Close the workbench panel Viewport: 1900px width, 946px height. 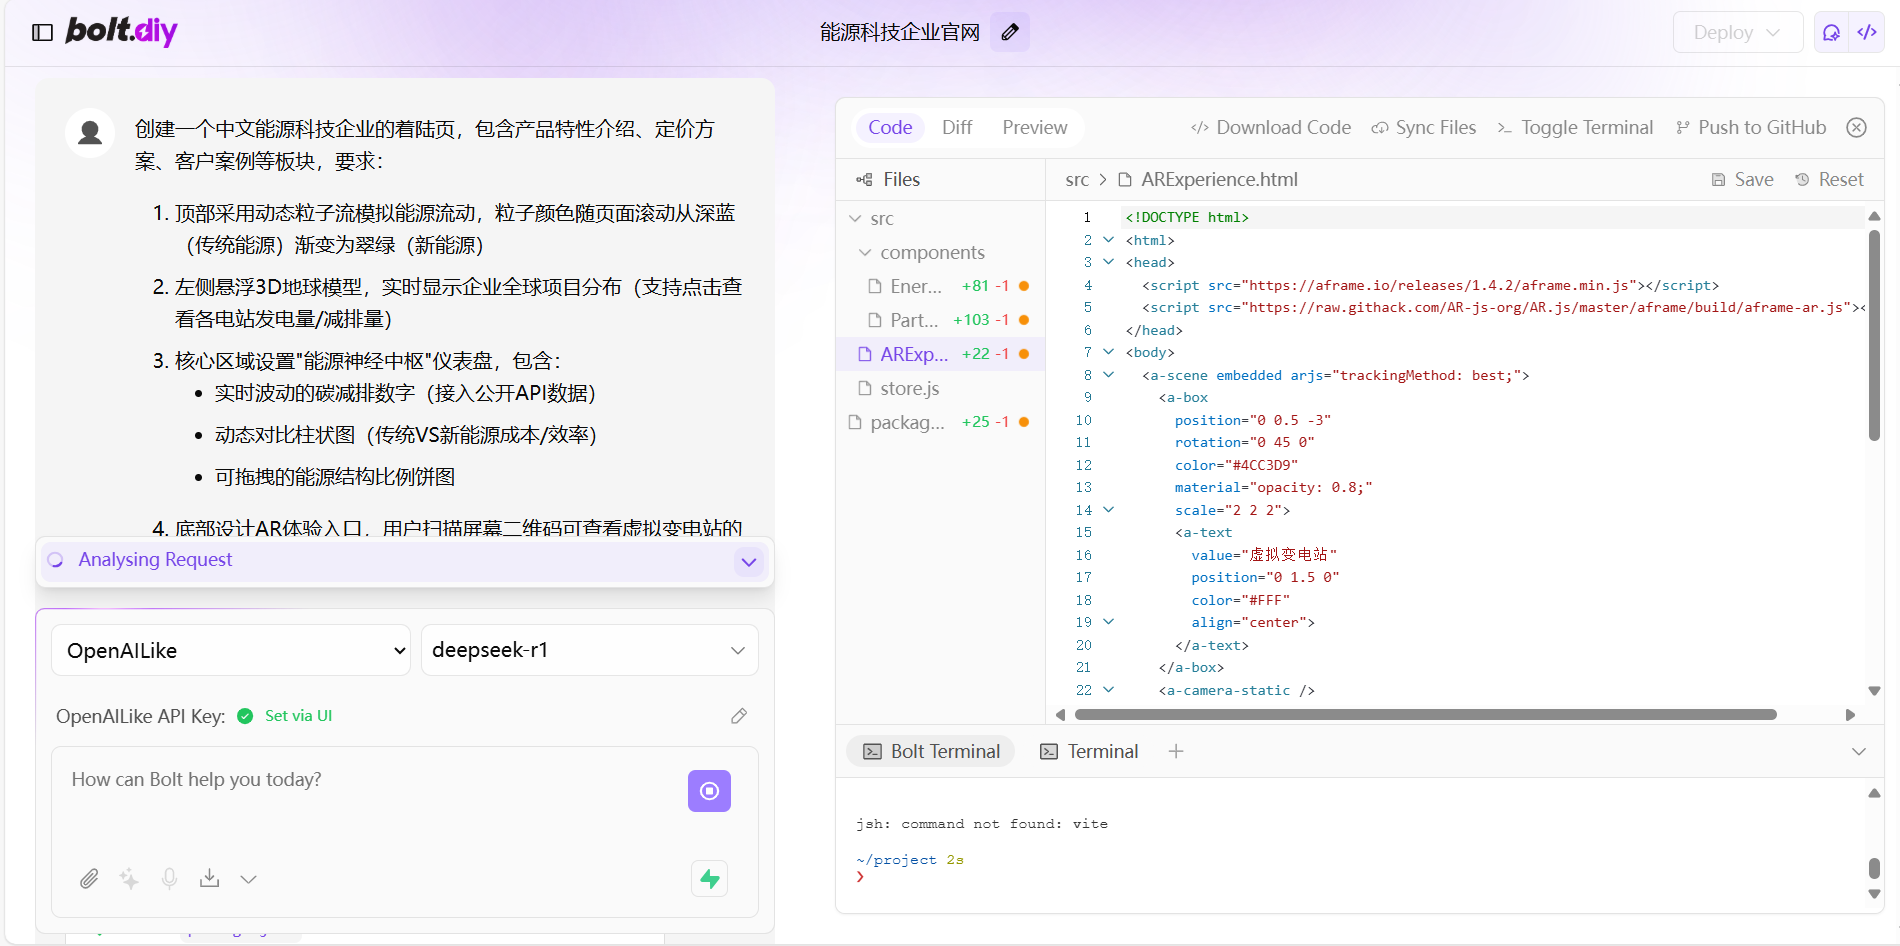pyautogui.click(x=1857, y=127)
